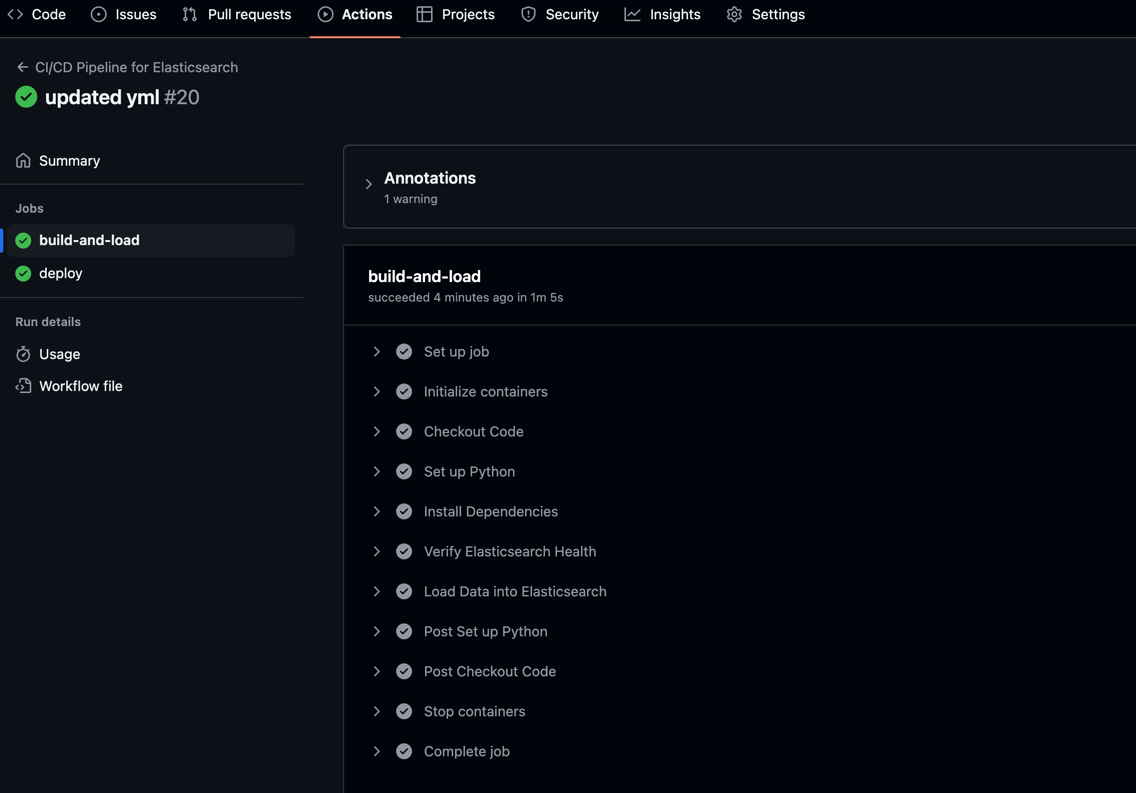Viewport: 1136px width, 793px height.
Task: Open the Pull requests tab
Action: point(237,14)
